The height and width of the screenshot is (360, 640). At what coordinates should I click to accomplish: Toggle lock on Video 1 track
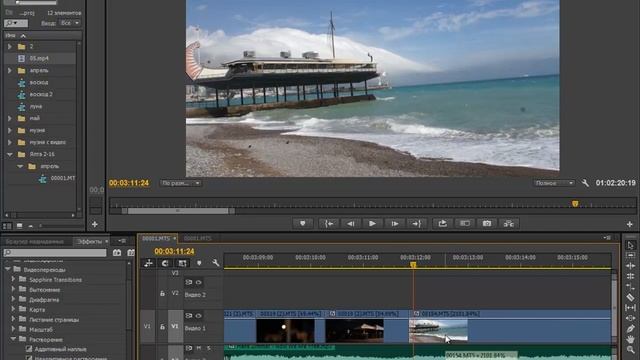[162, 327]
